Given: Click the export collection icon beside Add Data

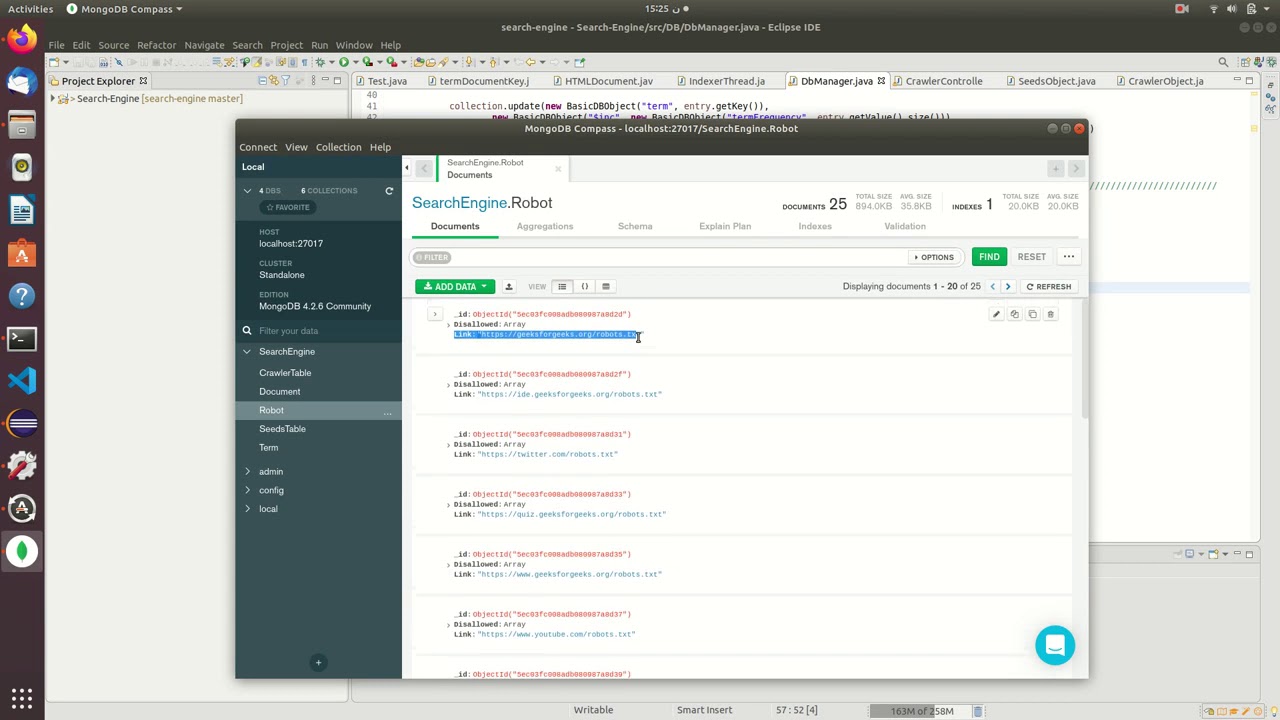Looking at the screenshot, I should (508, 287).
